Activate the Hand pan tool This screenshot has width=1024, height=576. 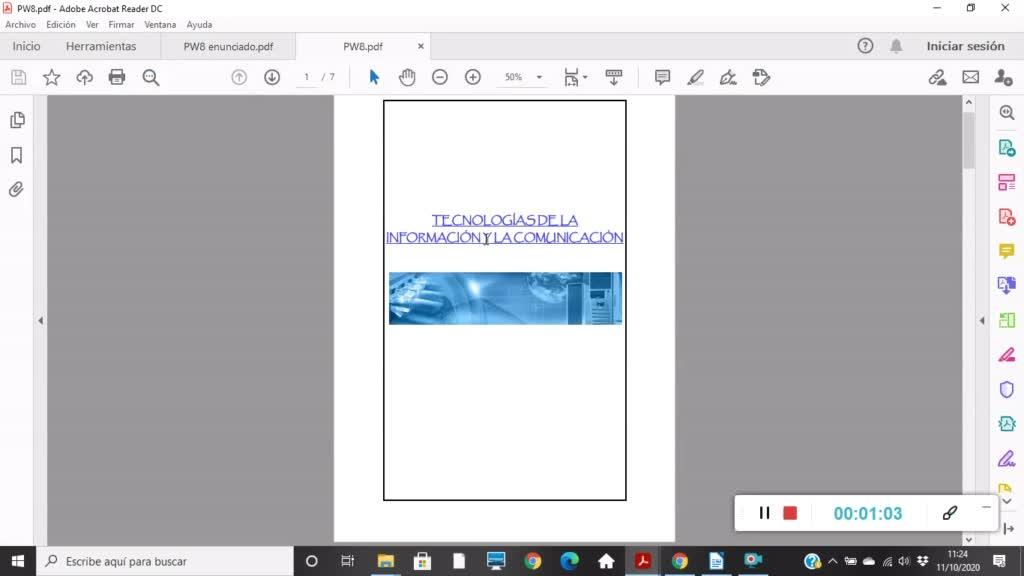tap(407, 77)
